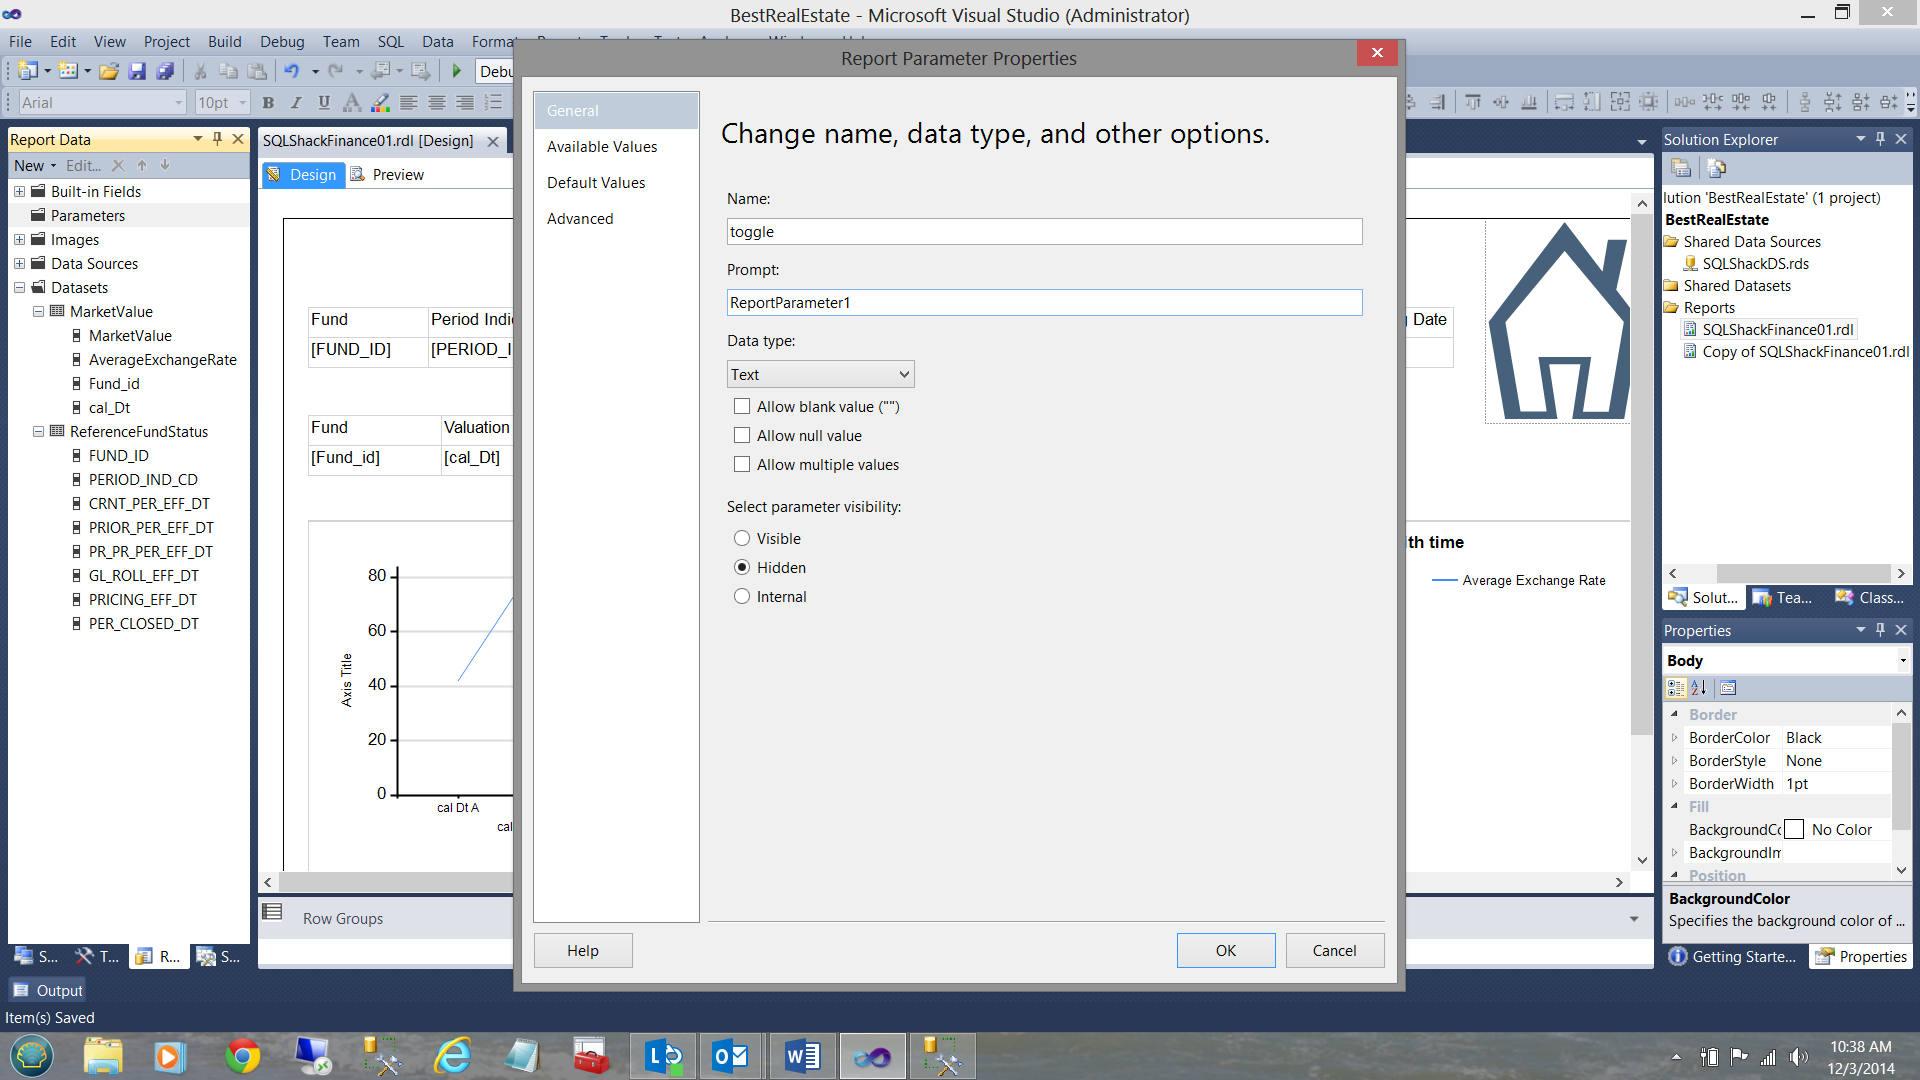Pin the Solution Explorer panel

(x=1880, y=139)
